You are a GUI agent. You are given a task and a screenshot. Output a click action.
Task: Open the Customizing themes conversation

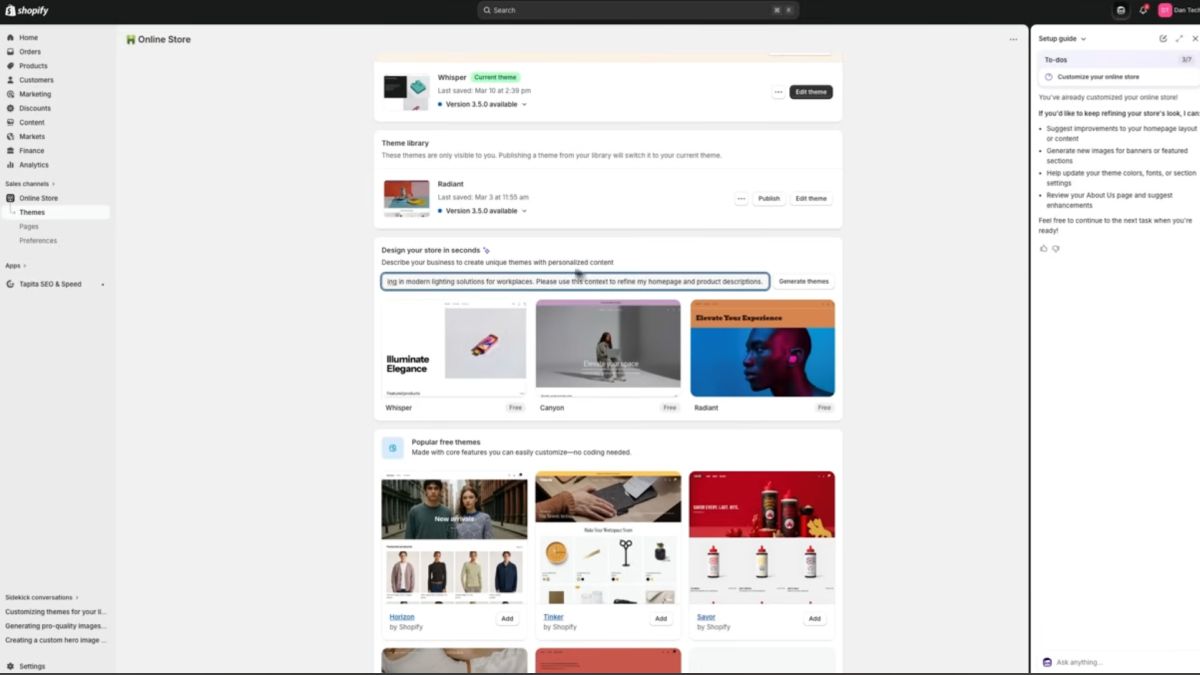click(x=56, y=611)
